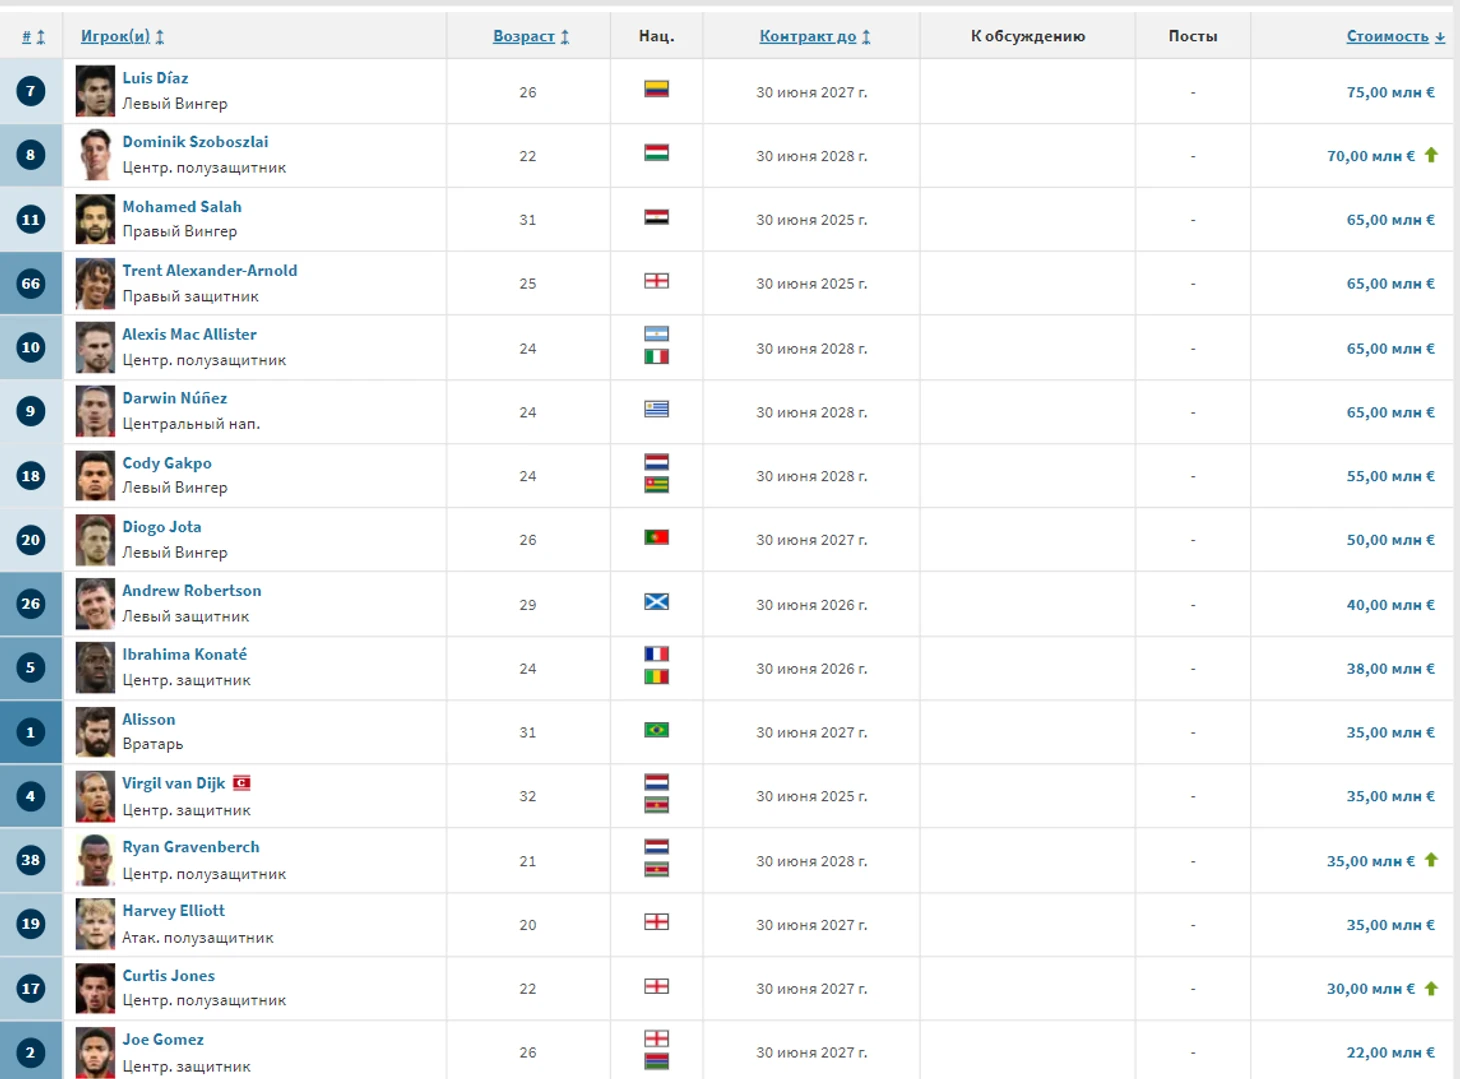The image size is (1460, 1079).
Task: Click Alexis Mac Allister player photo
Action: 95,348
